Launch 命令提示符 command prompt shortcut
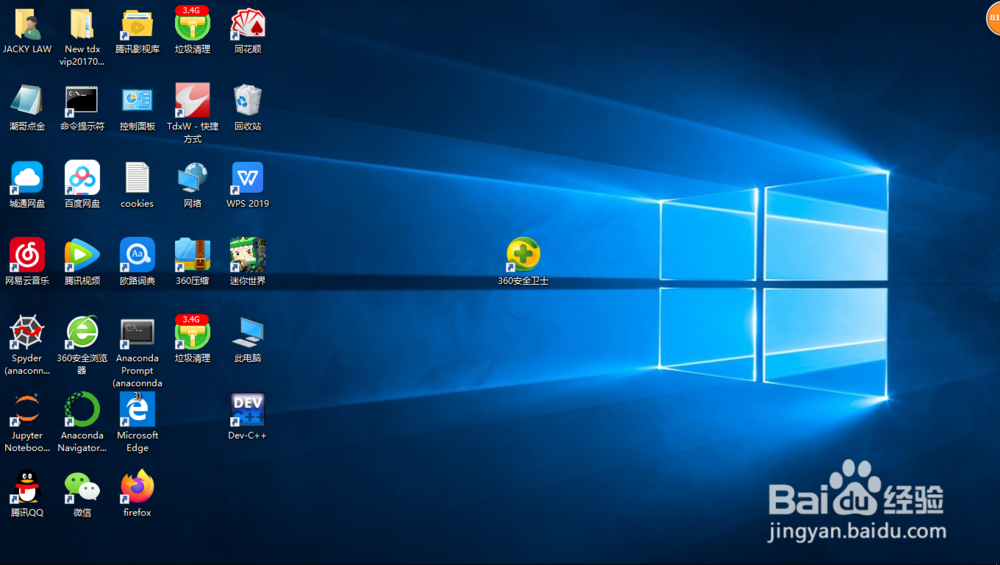Viewport: 1000px width, 565px height. (x=82, y=101)
